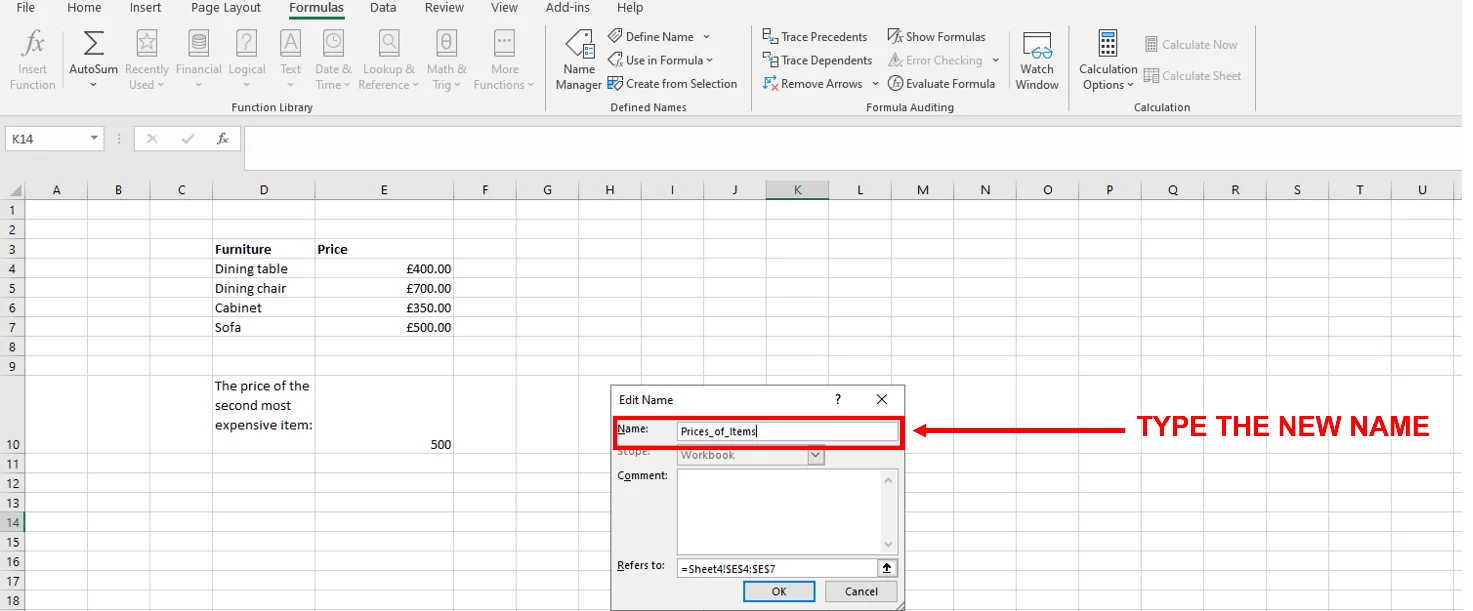Switch to the Data ribbon tab
Viewport: 1473px width, 611px height.
(383, 8)
